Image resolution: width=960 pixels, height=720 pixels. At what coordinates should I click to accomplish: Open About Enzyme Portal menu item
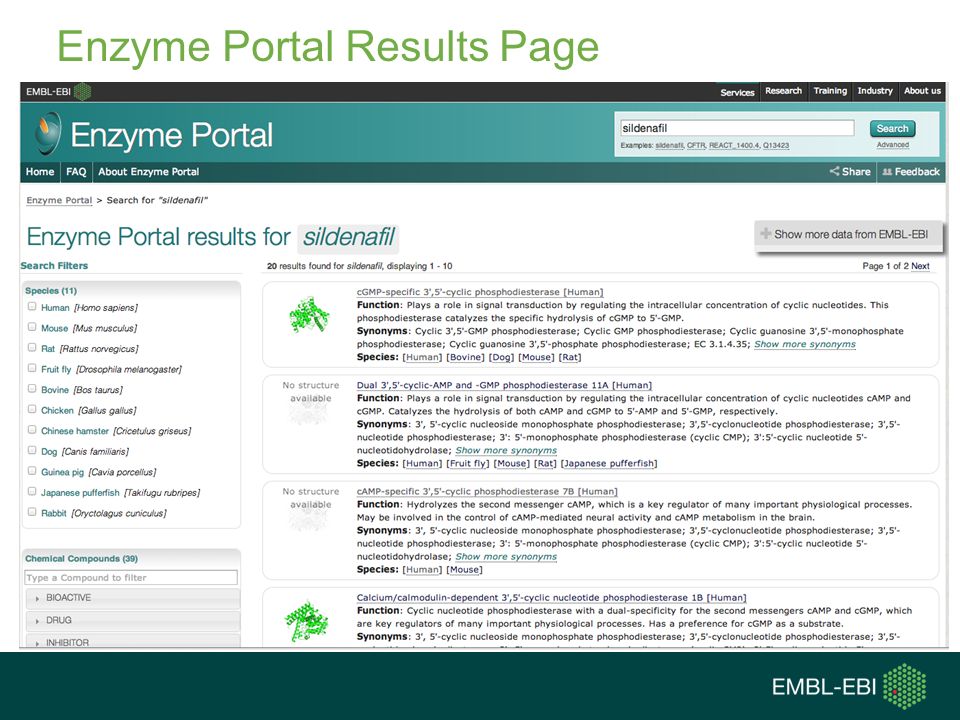(x=149, y=172)
